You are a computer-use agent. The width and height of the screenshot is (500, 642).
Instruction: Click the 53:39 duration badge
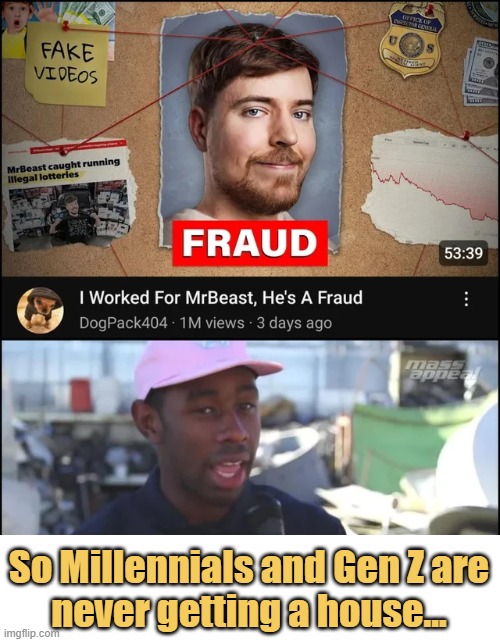(x=463, y=253)
